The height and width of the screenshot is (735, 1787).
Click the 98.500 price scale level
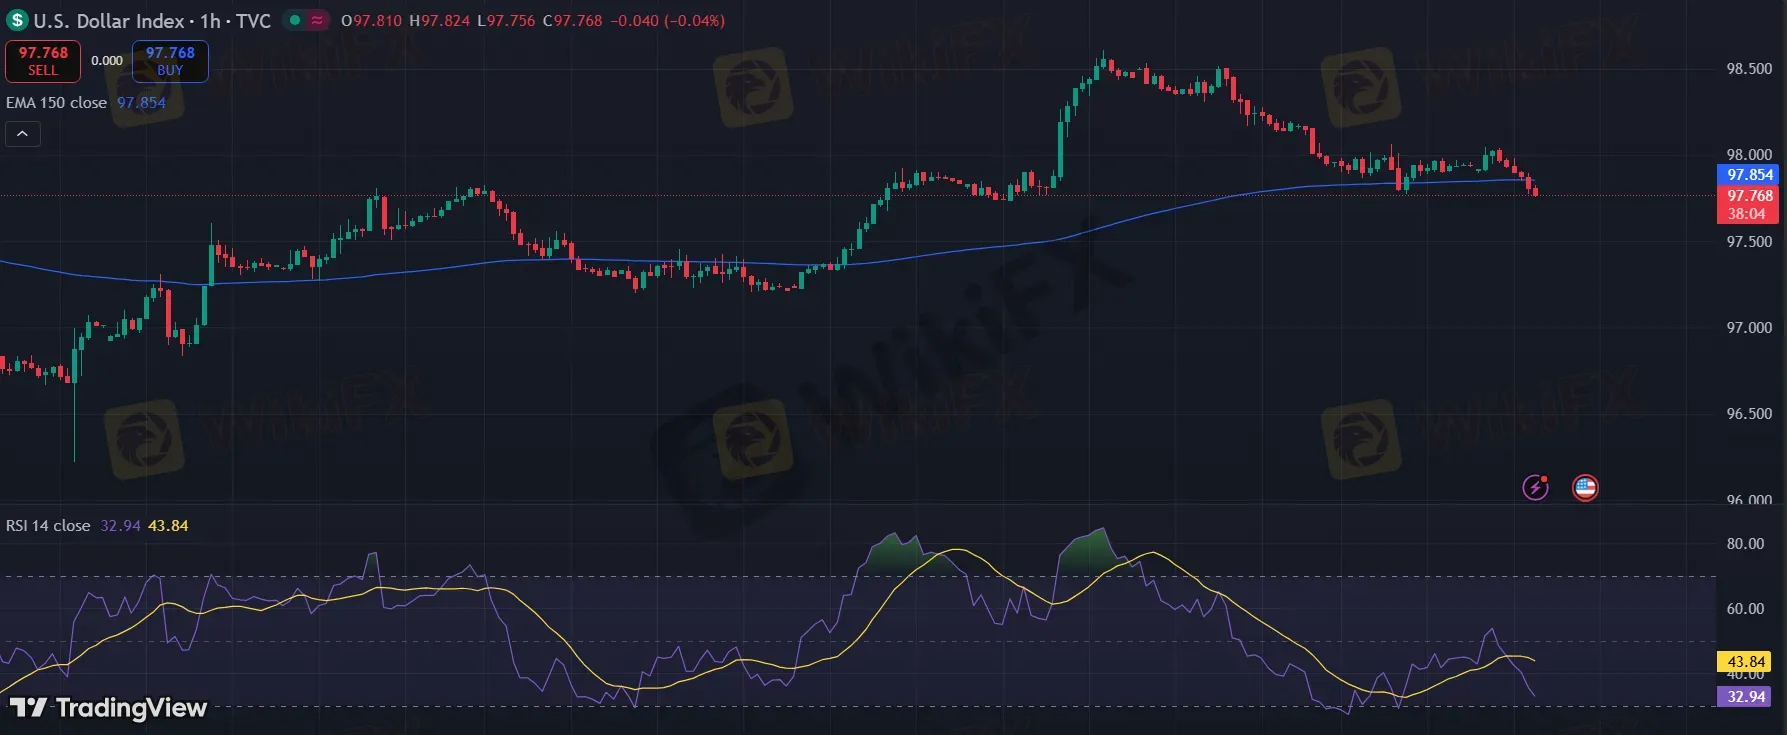coord(1749,69)
